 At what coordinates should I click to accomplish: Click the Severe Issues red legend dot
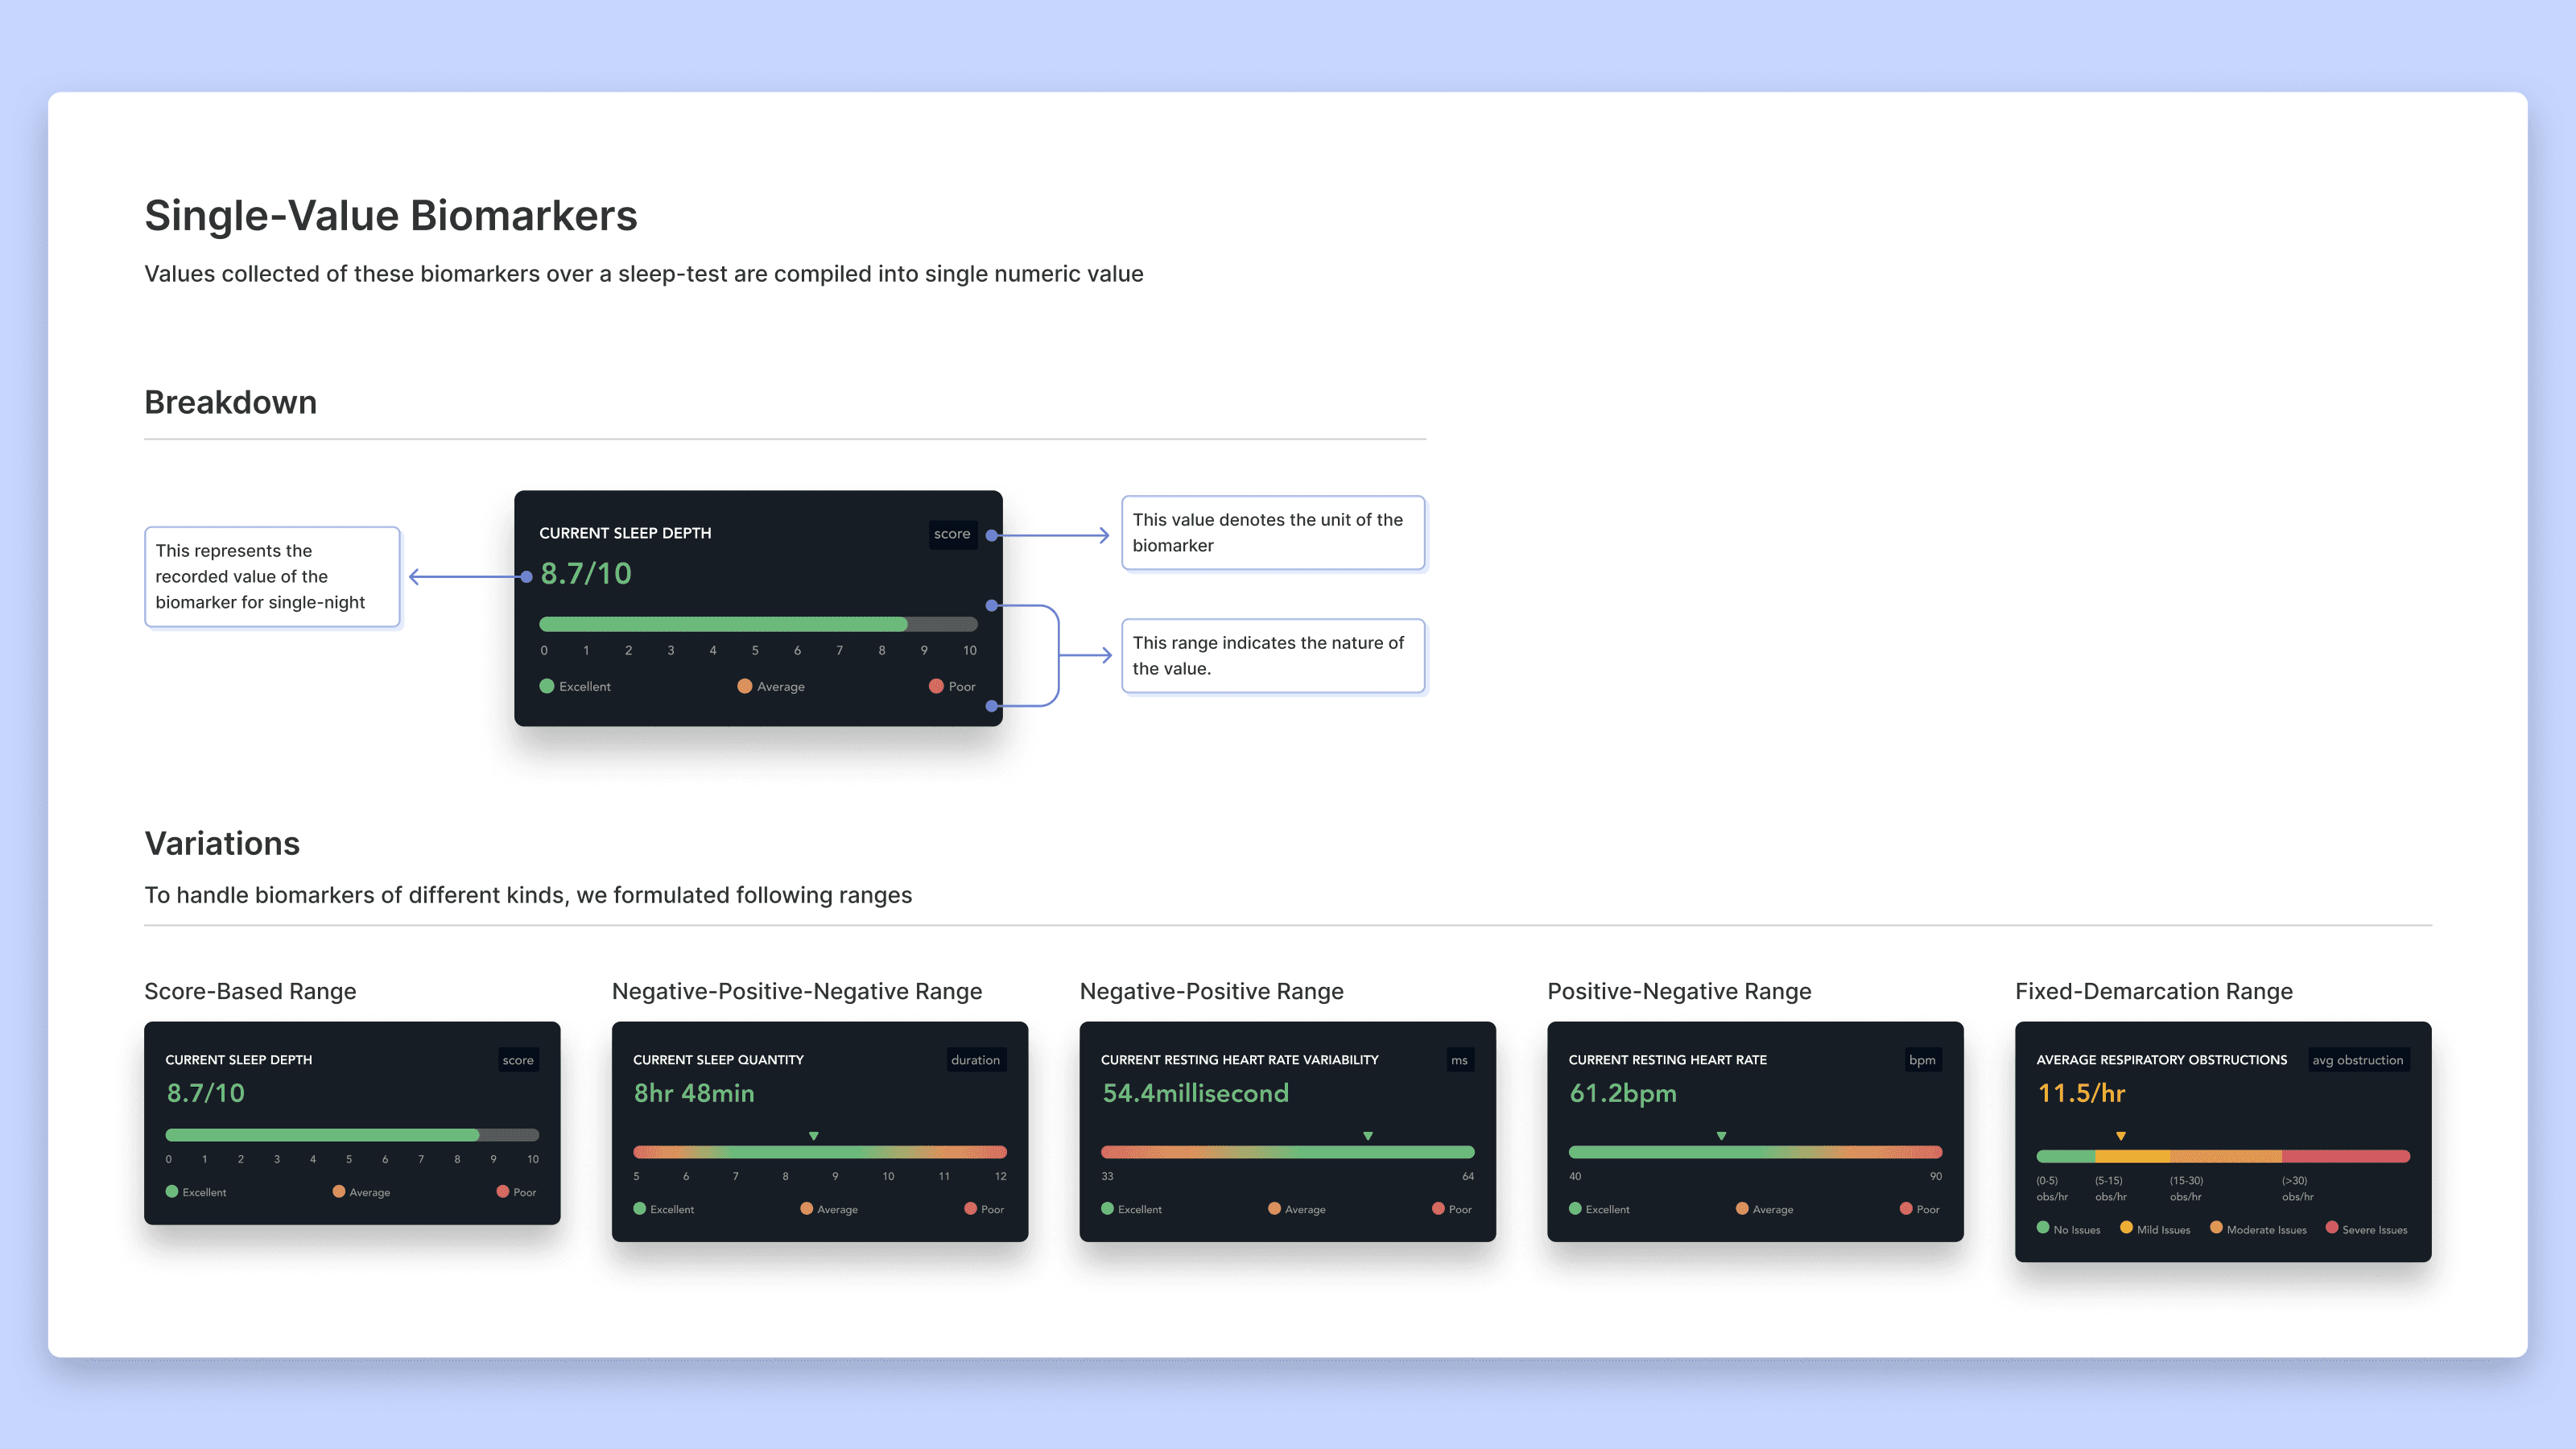[x=2332, y=1228]
